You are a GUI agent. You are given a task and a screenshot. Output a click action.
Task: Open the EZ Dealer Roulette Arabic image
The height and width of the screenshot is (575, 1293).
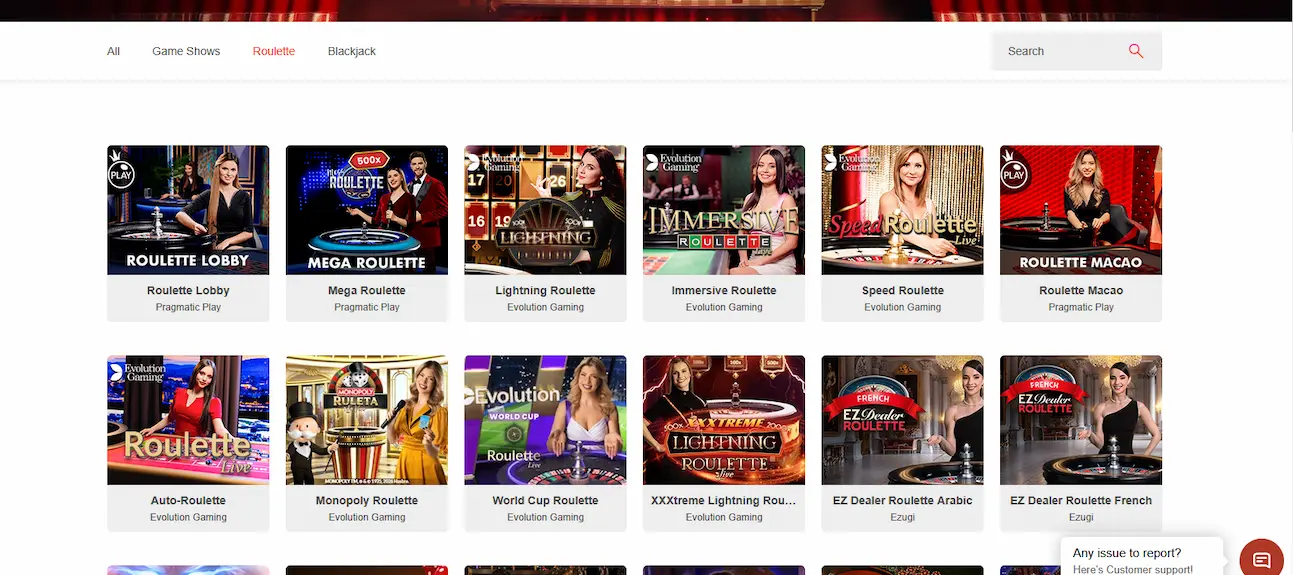902,420
